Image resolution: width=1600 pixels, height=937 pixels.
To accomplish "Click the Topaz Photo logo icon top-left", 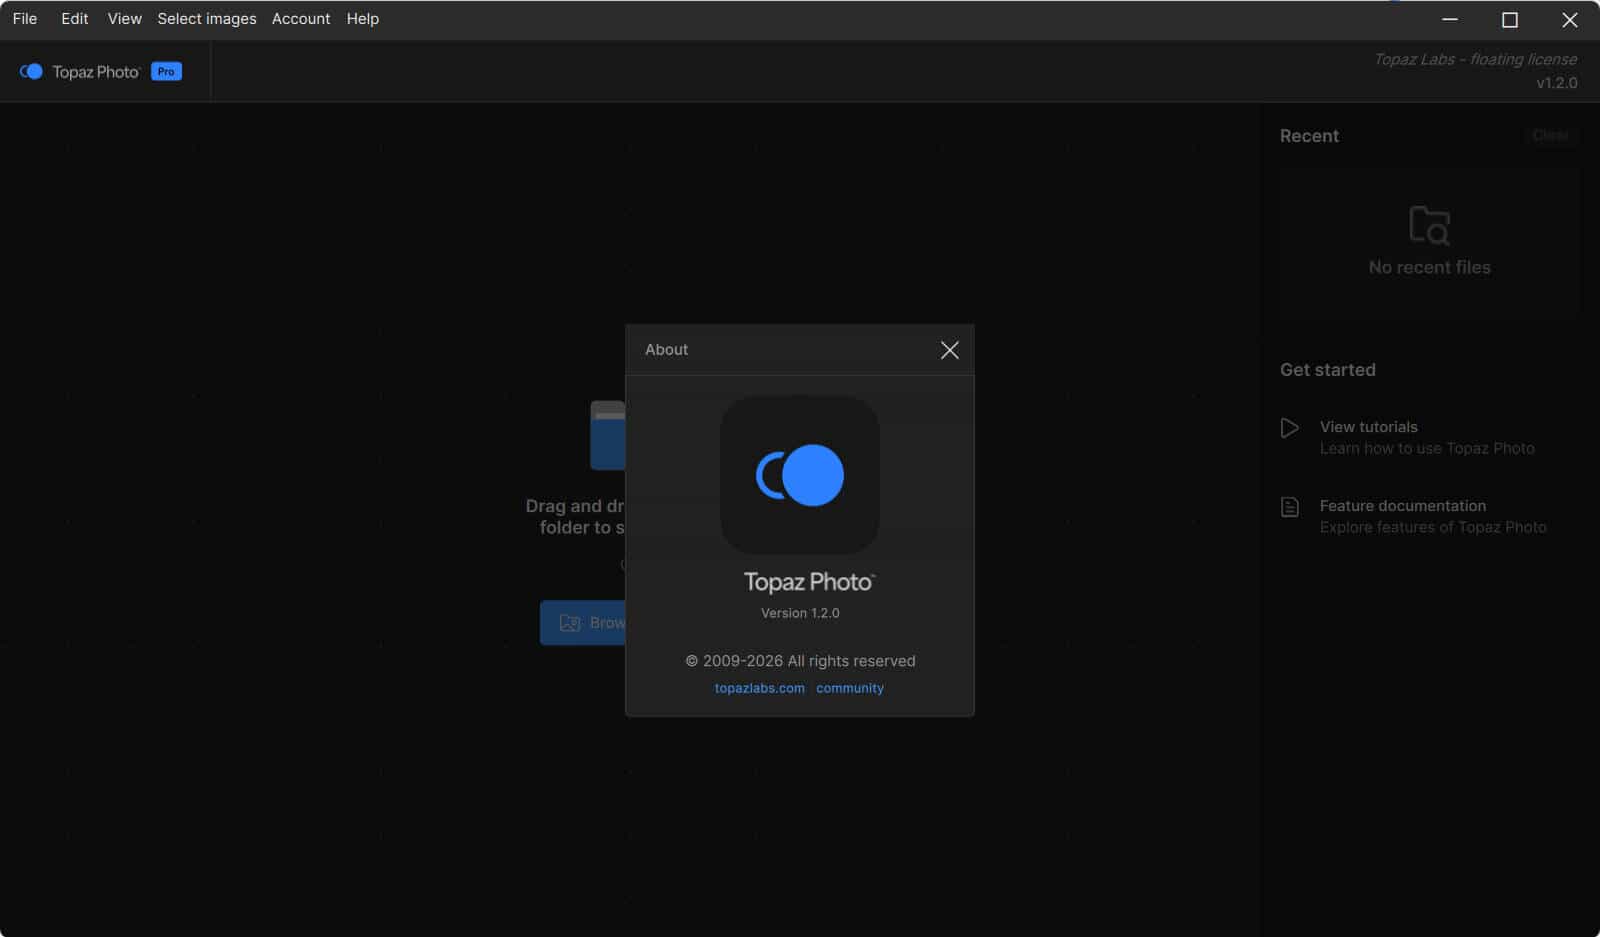I will click(x=31, y=70).
